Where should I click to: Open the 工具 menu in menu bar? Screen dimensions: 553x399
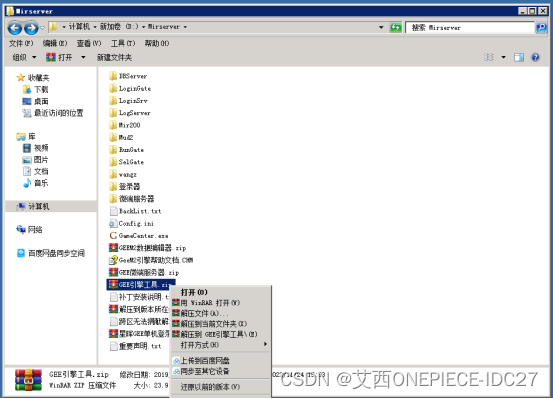(123, 43)
